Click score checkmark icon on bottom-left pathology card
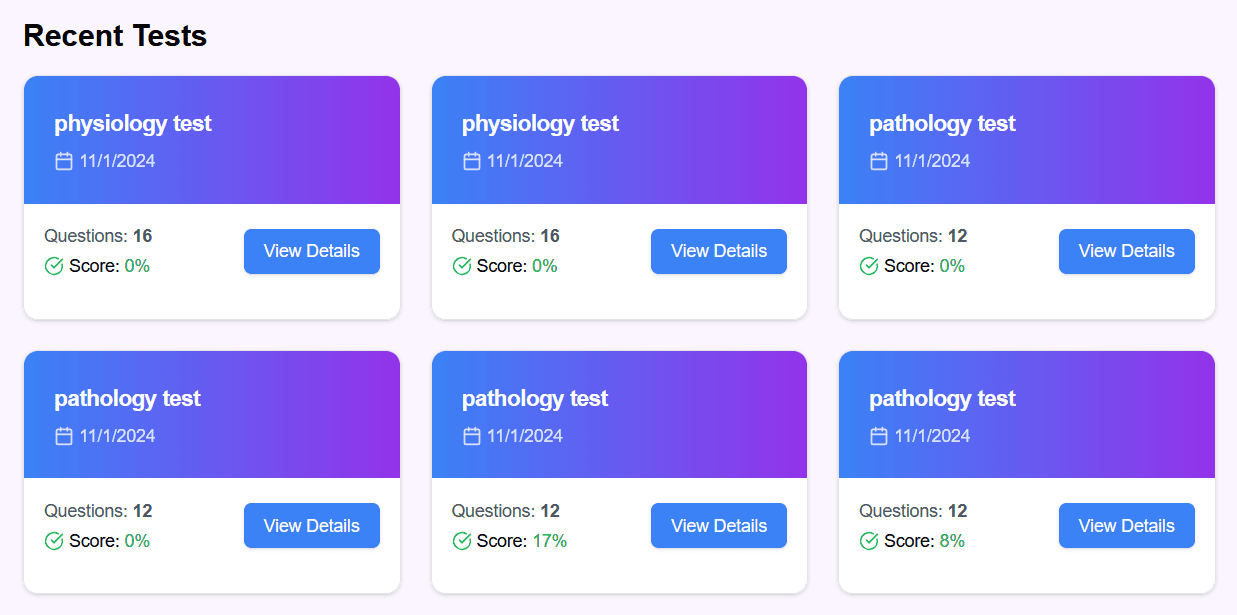This screenshot has width=1237, height=615. coord(54,541)
